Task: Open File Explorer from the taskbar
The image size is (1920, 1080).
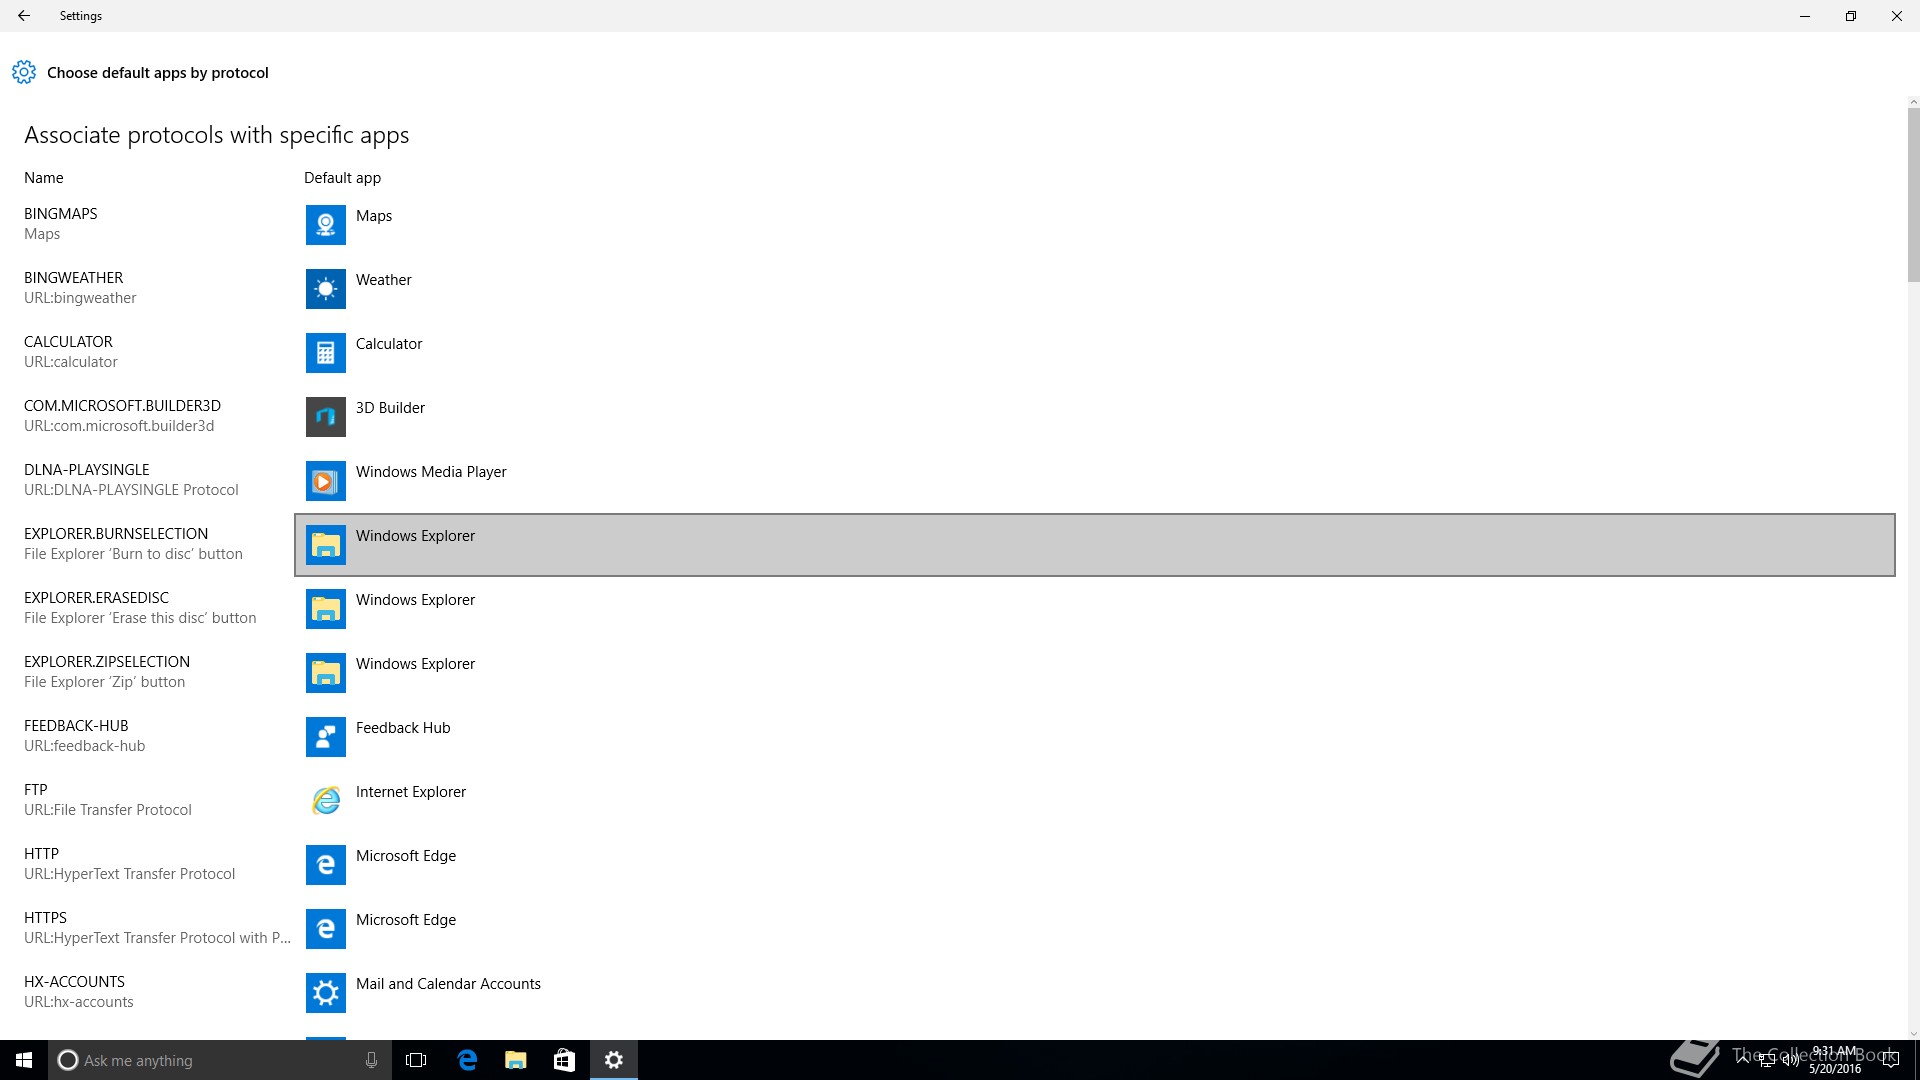Action: point(516,1060)
